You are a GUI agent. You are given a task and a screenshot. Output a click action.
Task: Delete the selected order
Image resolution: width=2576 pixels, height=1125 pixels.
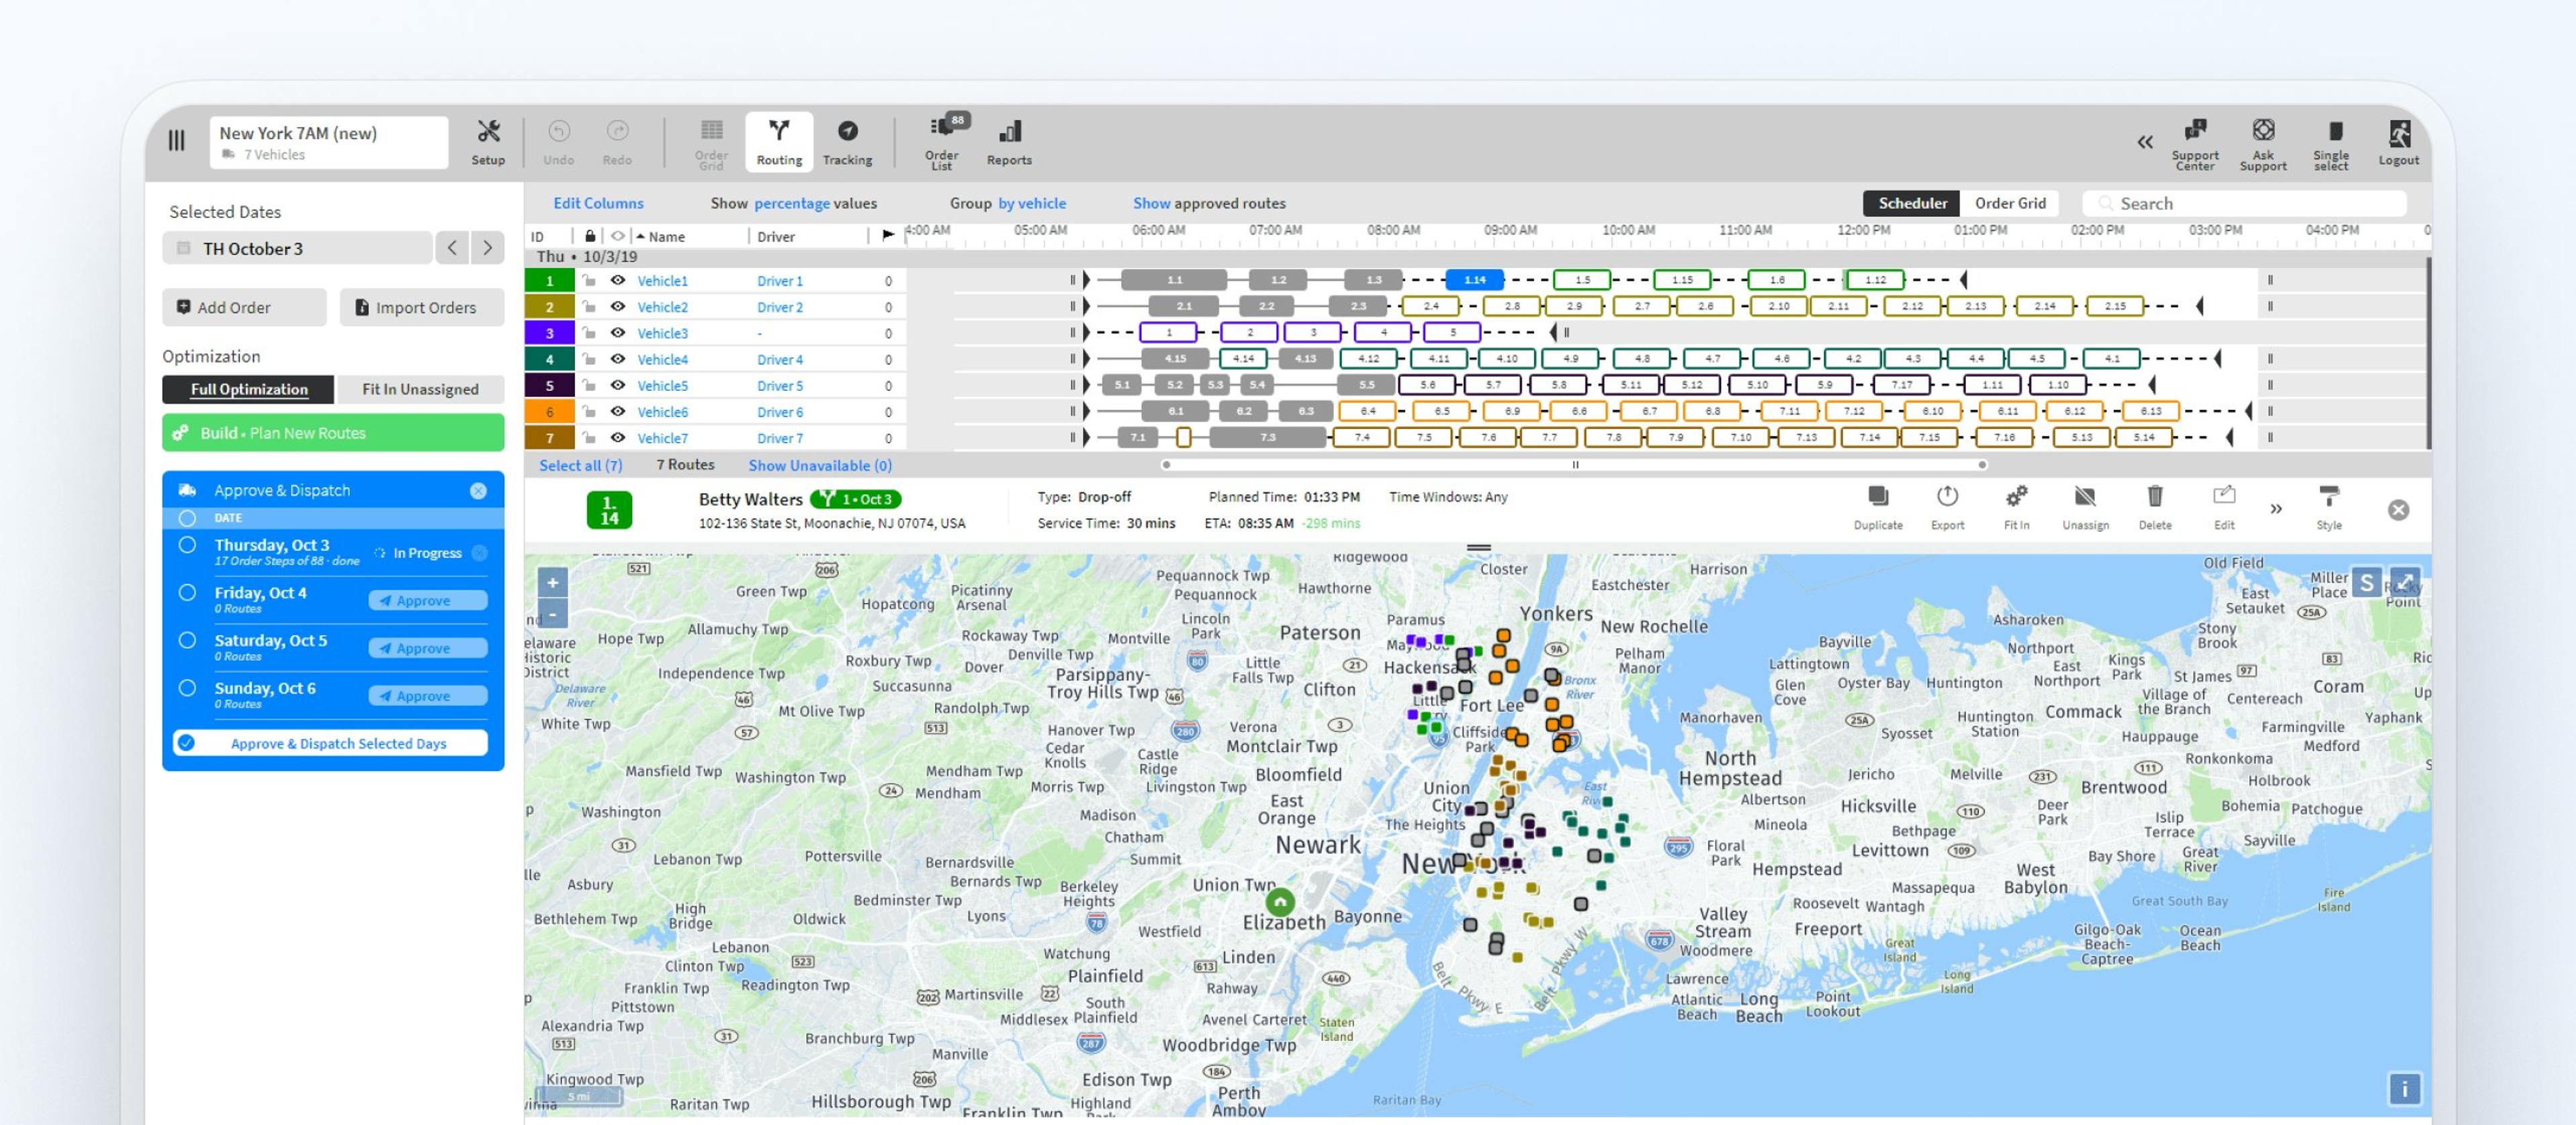[x=2154, y=508]
